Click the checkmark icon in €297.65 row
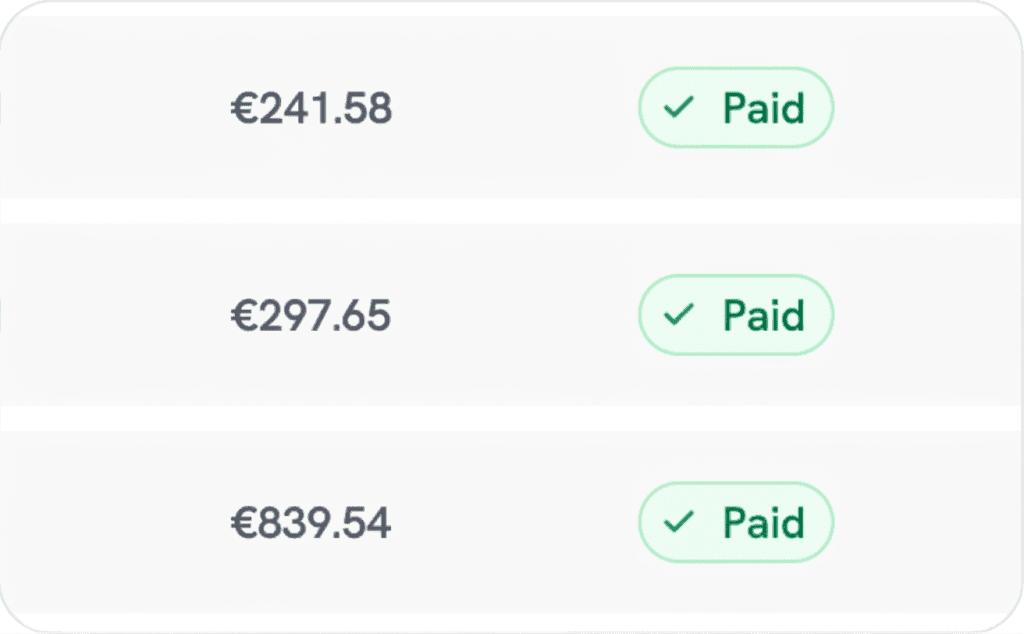The height and width of the screenshot is (634, 1024). (679, 315)
